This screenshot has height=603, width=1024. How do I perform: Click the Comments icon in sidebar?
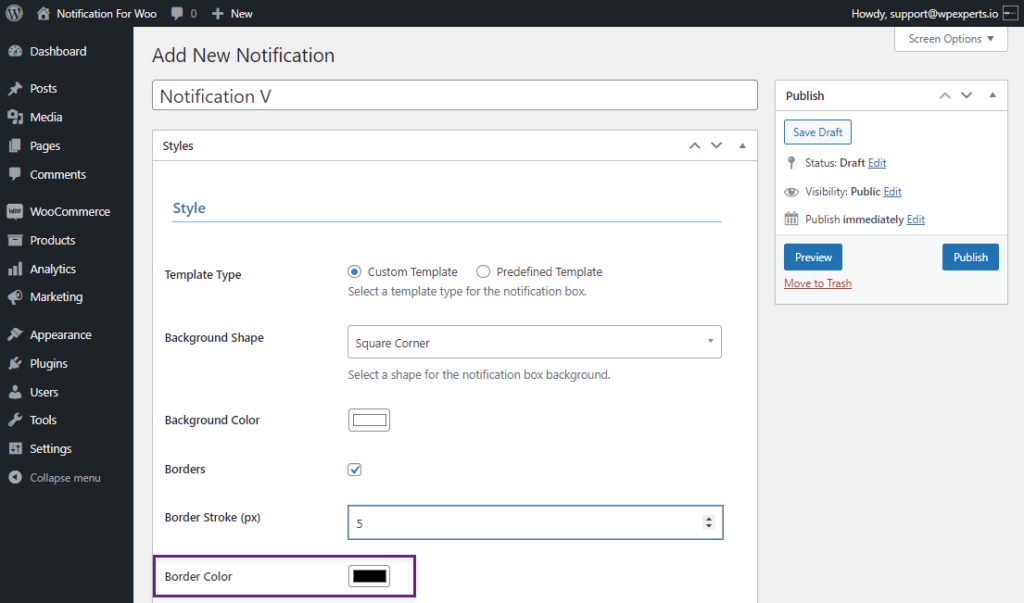[x=15, y=174]
